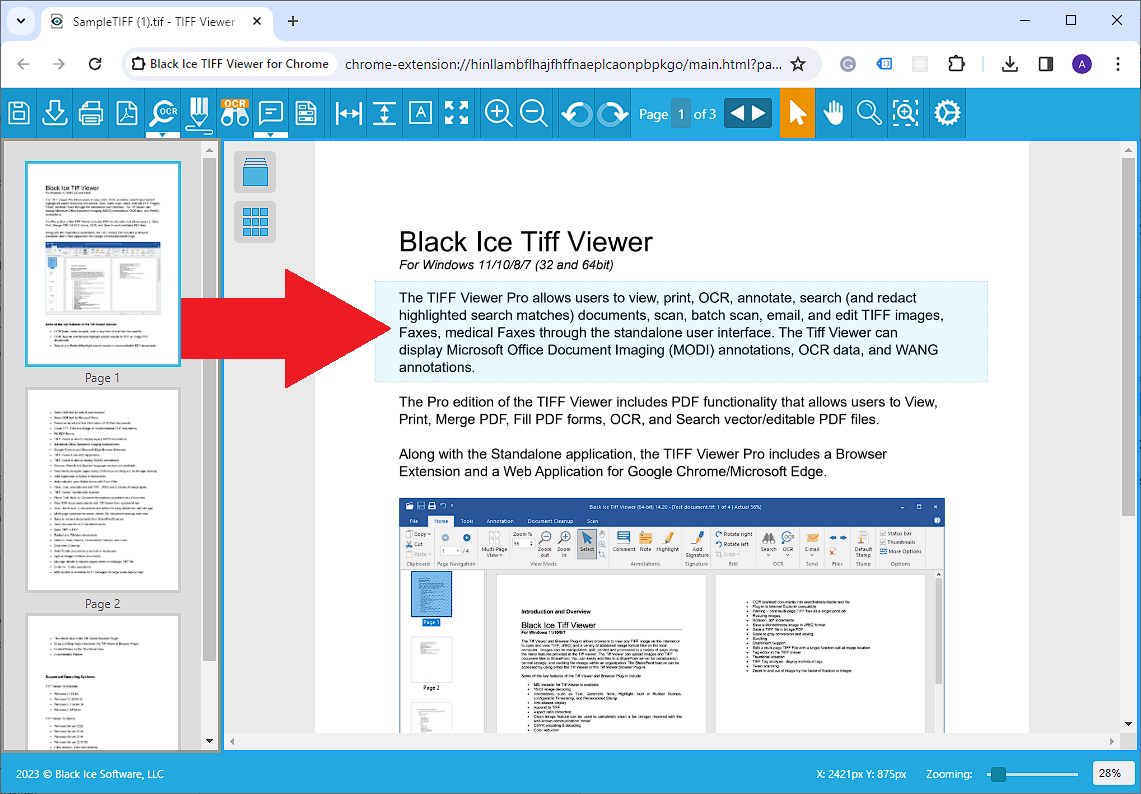Switch to stacked single-page view mode
Screen dimensions: 1141x794
click(255, 172)
